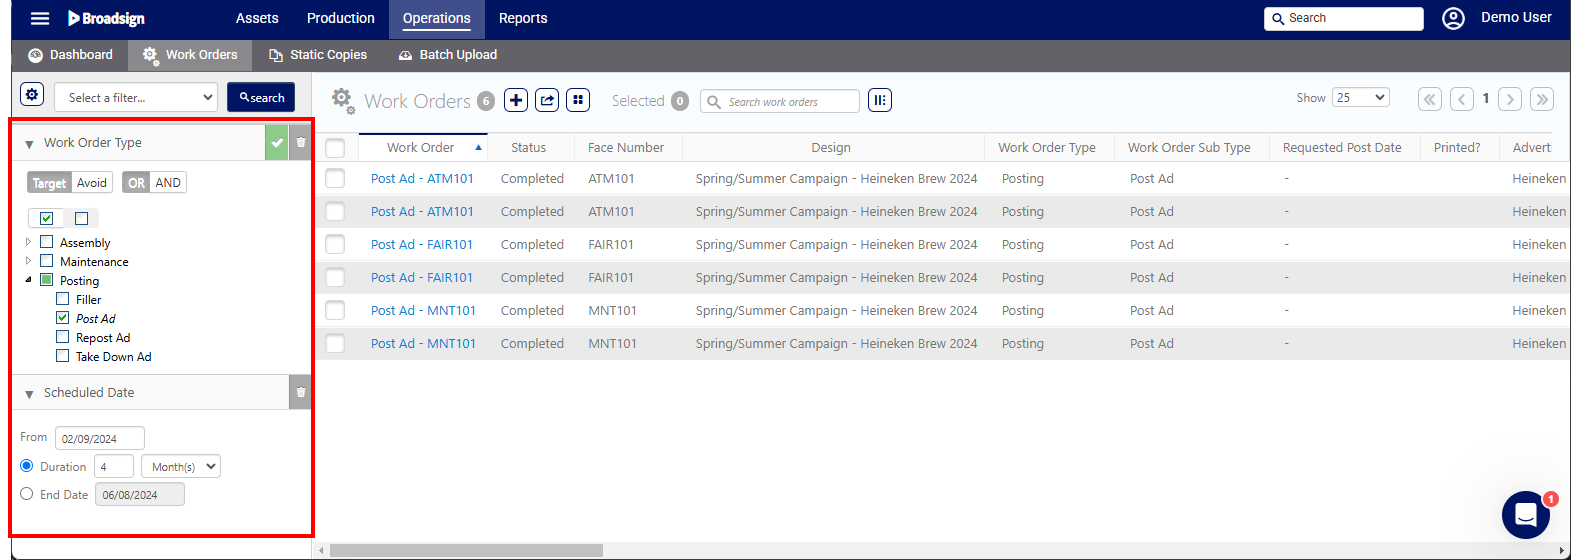Viewport: 1571px width, 560px height.
Task: Open the Month(s) duration unit dropdown
Action: [x=181, y=466]
